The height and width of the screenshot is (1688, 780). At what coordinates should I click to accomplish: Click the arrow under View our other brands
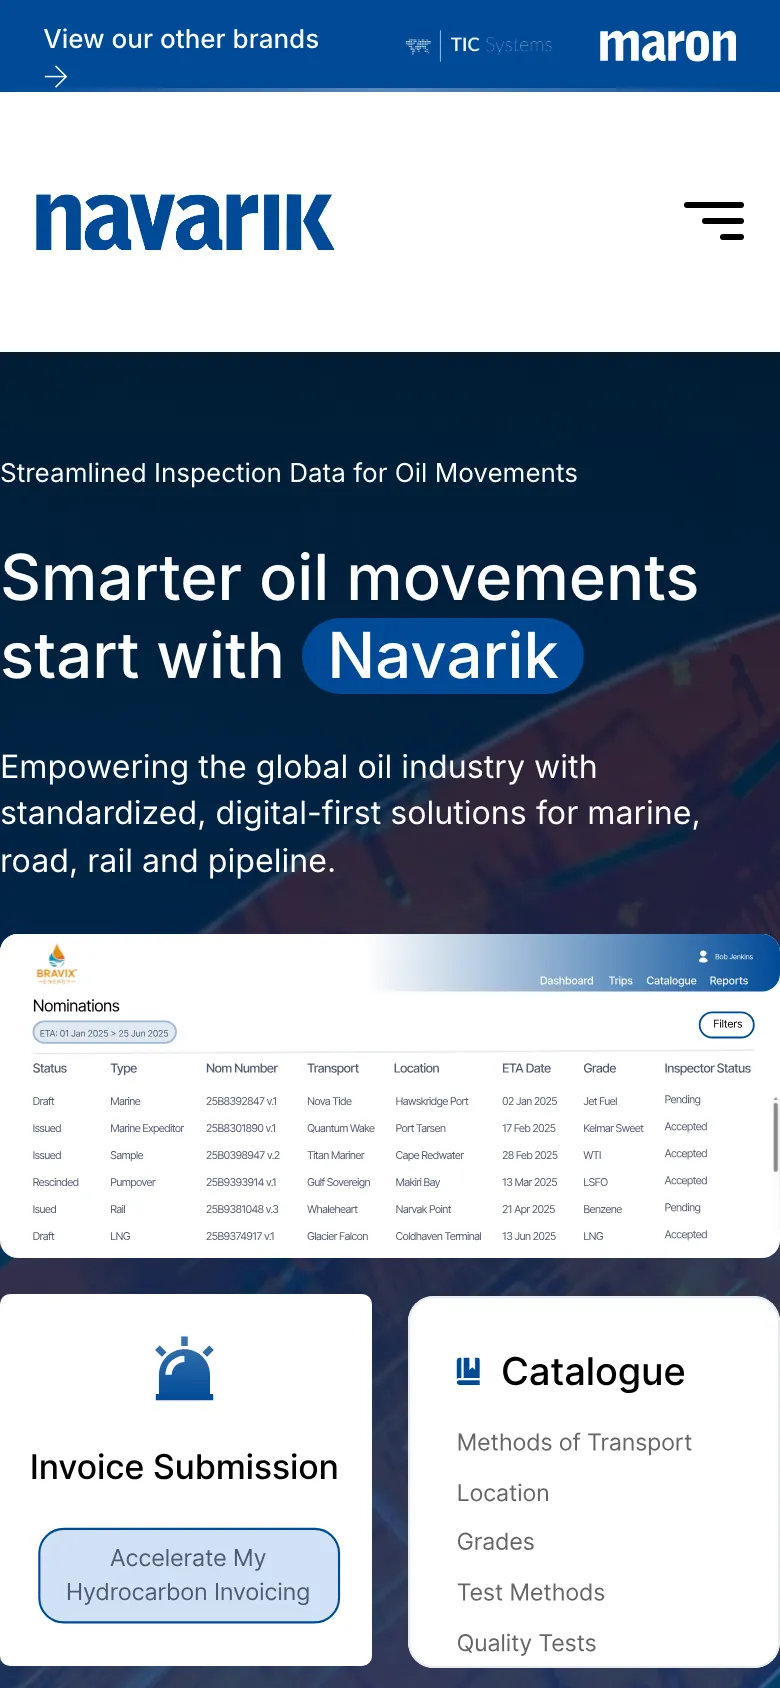click(56, 77)
